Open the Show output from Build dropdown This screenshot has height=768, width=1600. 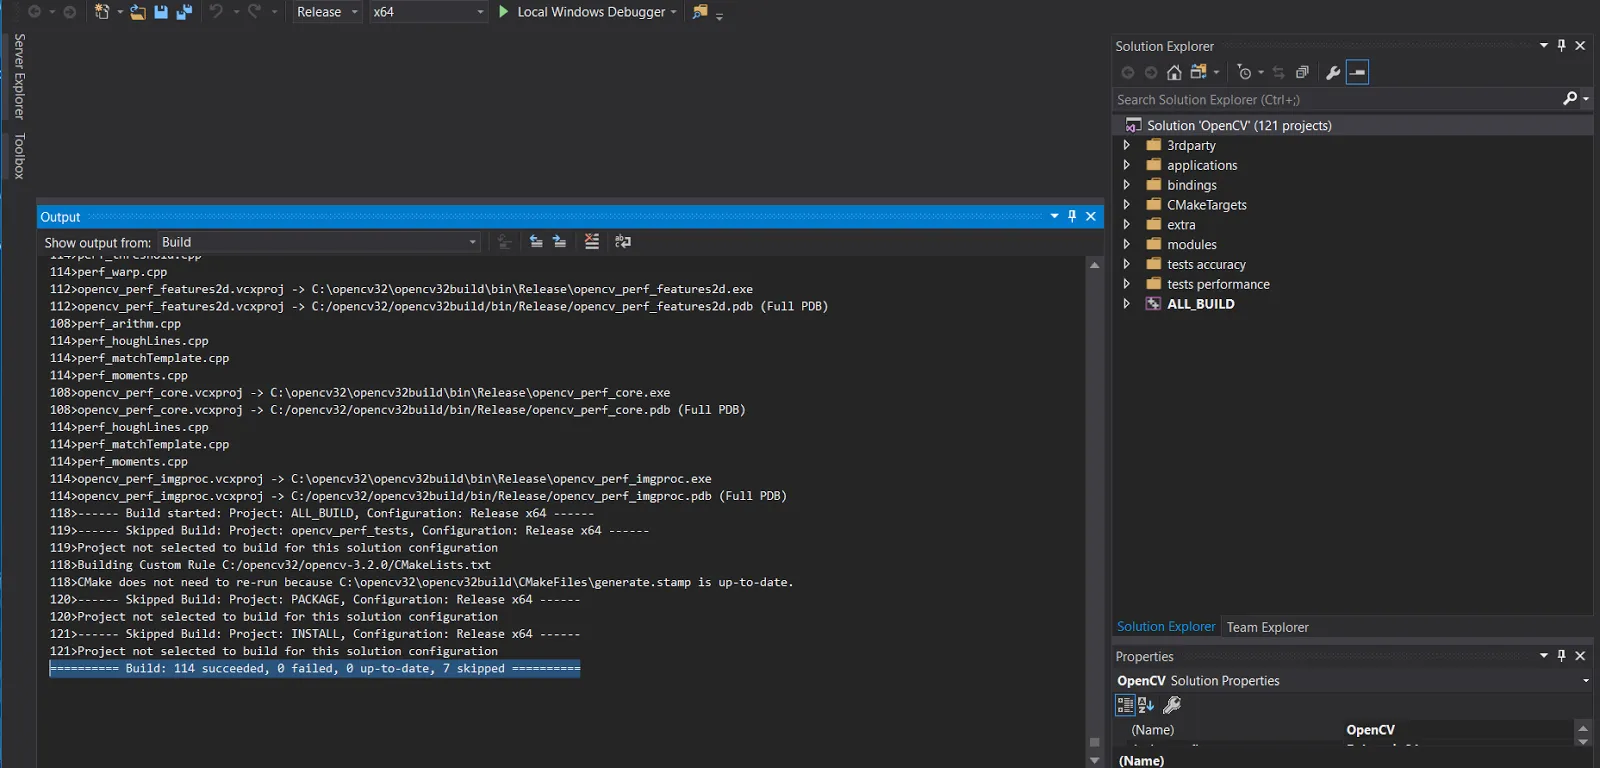pos(319,242)
